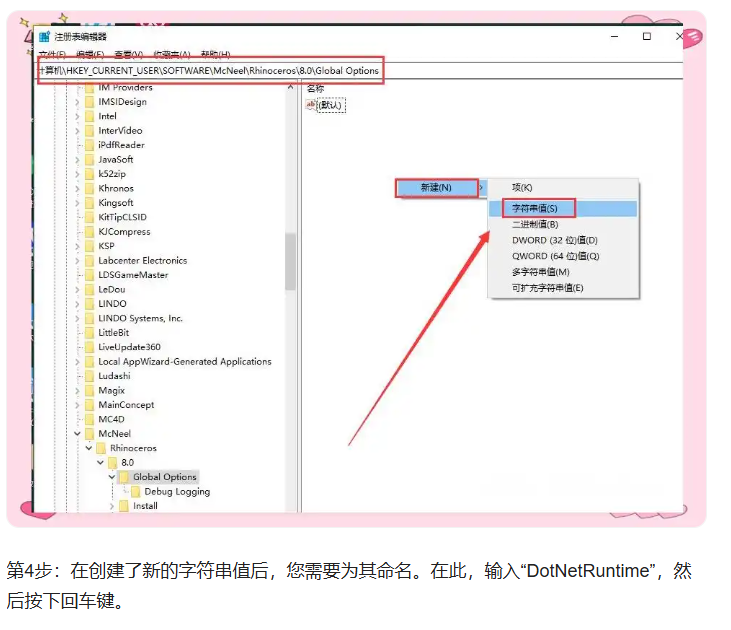
Task: Choose 可扩充字符串值(E) from the submenu
Action: tap(548, 288)
